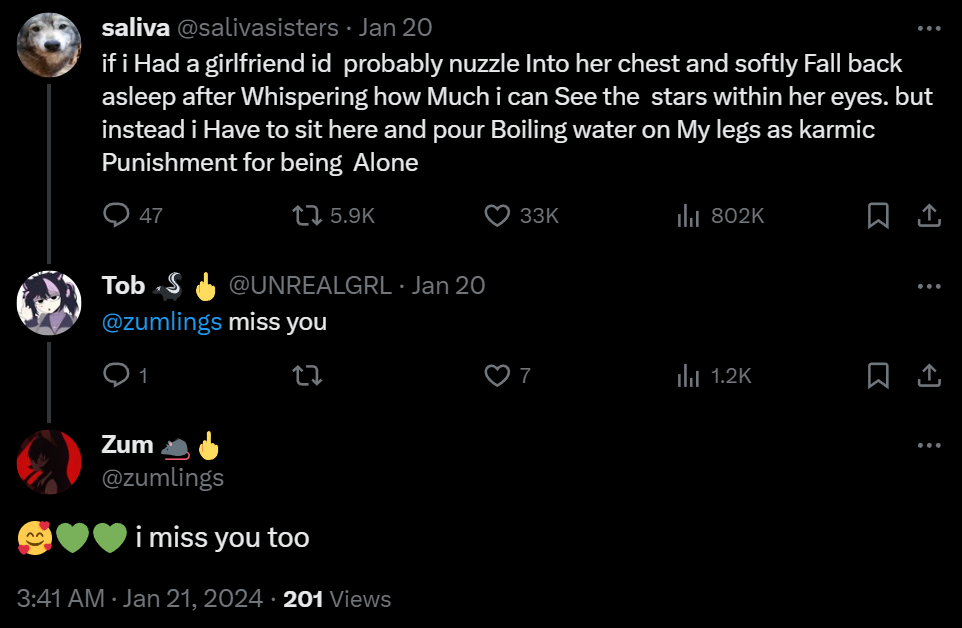Viewport: 962px width, 628px height.
Task: Reply to saliva's tweet
Action: (118, 215)
